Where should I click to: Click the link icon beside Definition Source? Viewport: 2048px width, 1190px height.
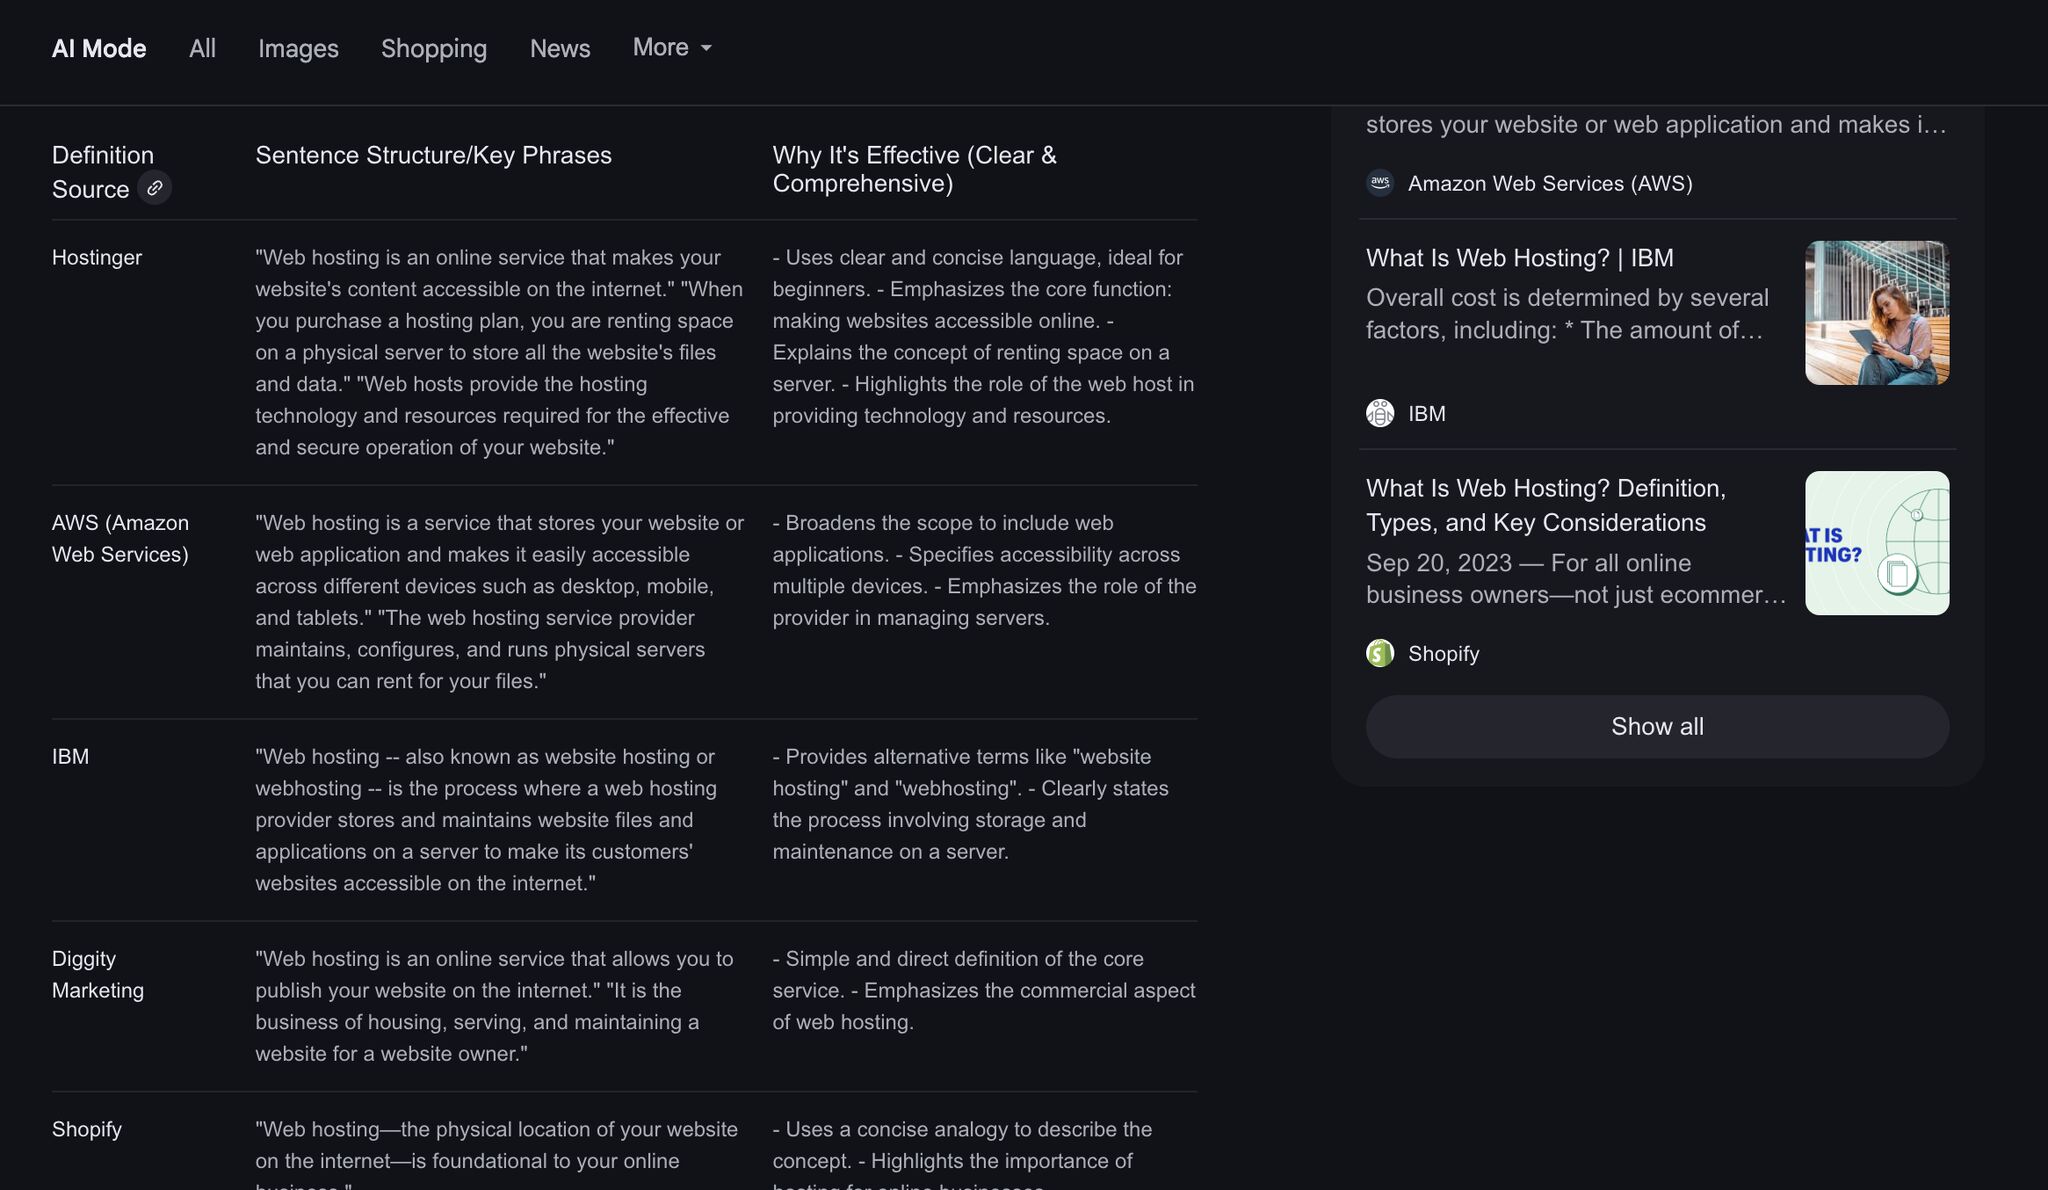tap(154, 188)
